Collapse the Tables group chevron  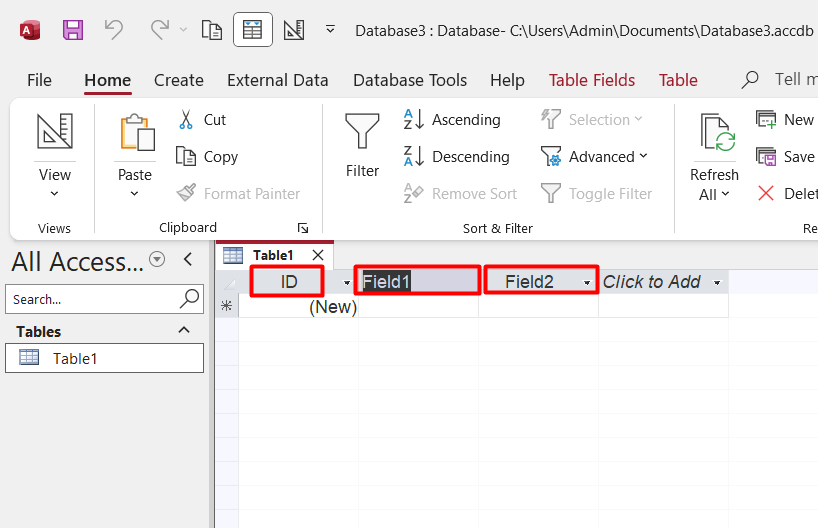tap(184, 330)
